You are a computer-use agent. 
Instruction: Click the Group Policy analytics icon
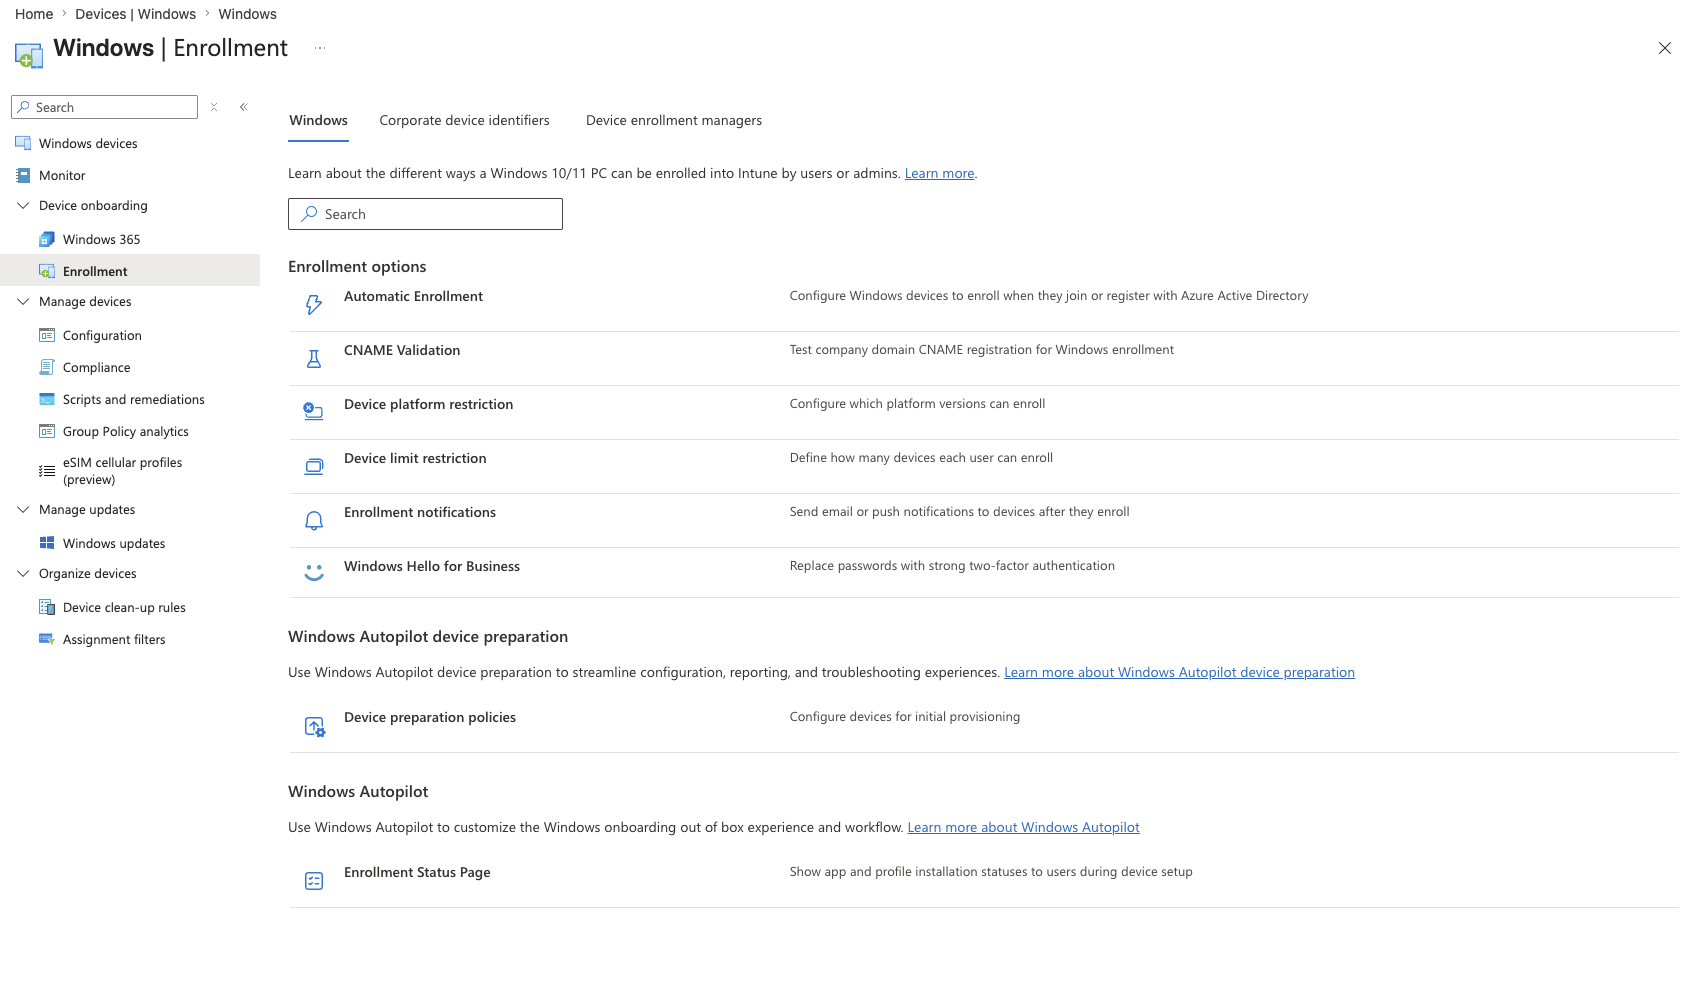tap(47, 431)
